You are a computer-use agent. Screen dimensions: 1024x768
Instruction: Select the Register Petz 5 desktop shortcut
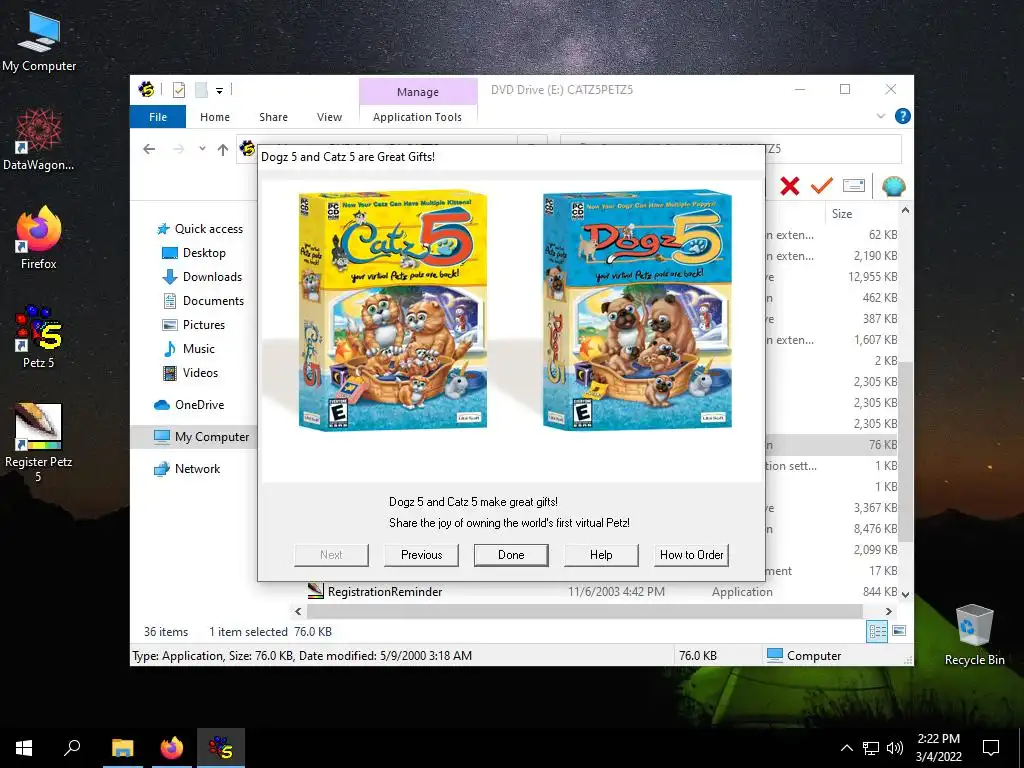point(39,442)
